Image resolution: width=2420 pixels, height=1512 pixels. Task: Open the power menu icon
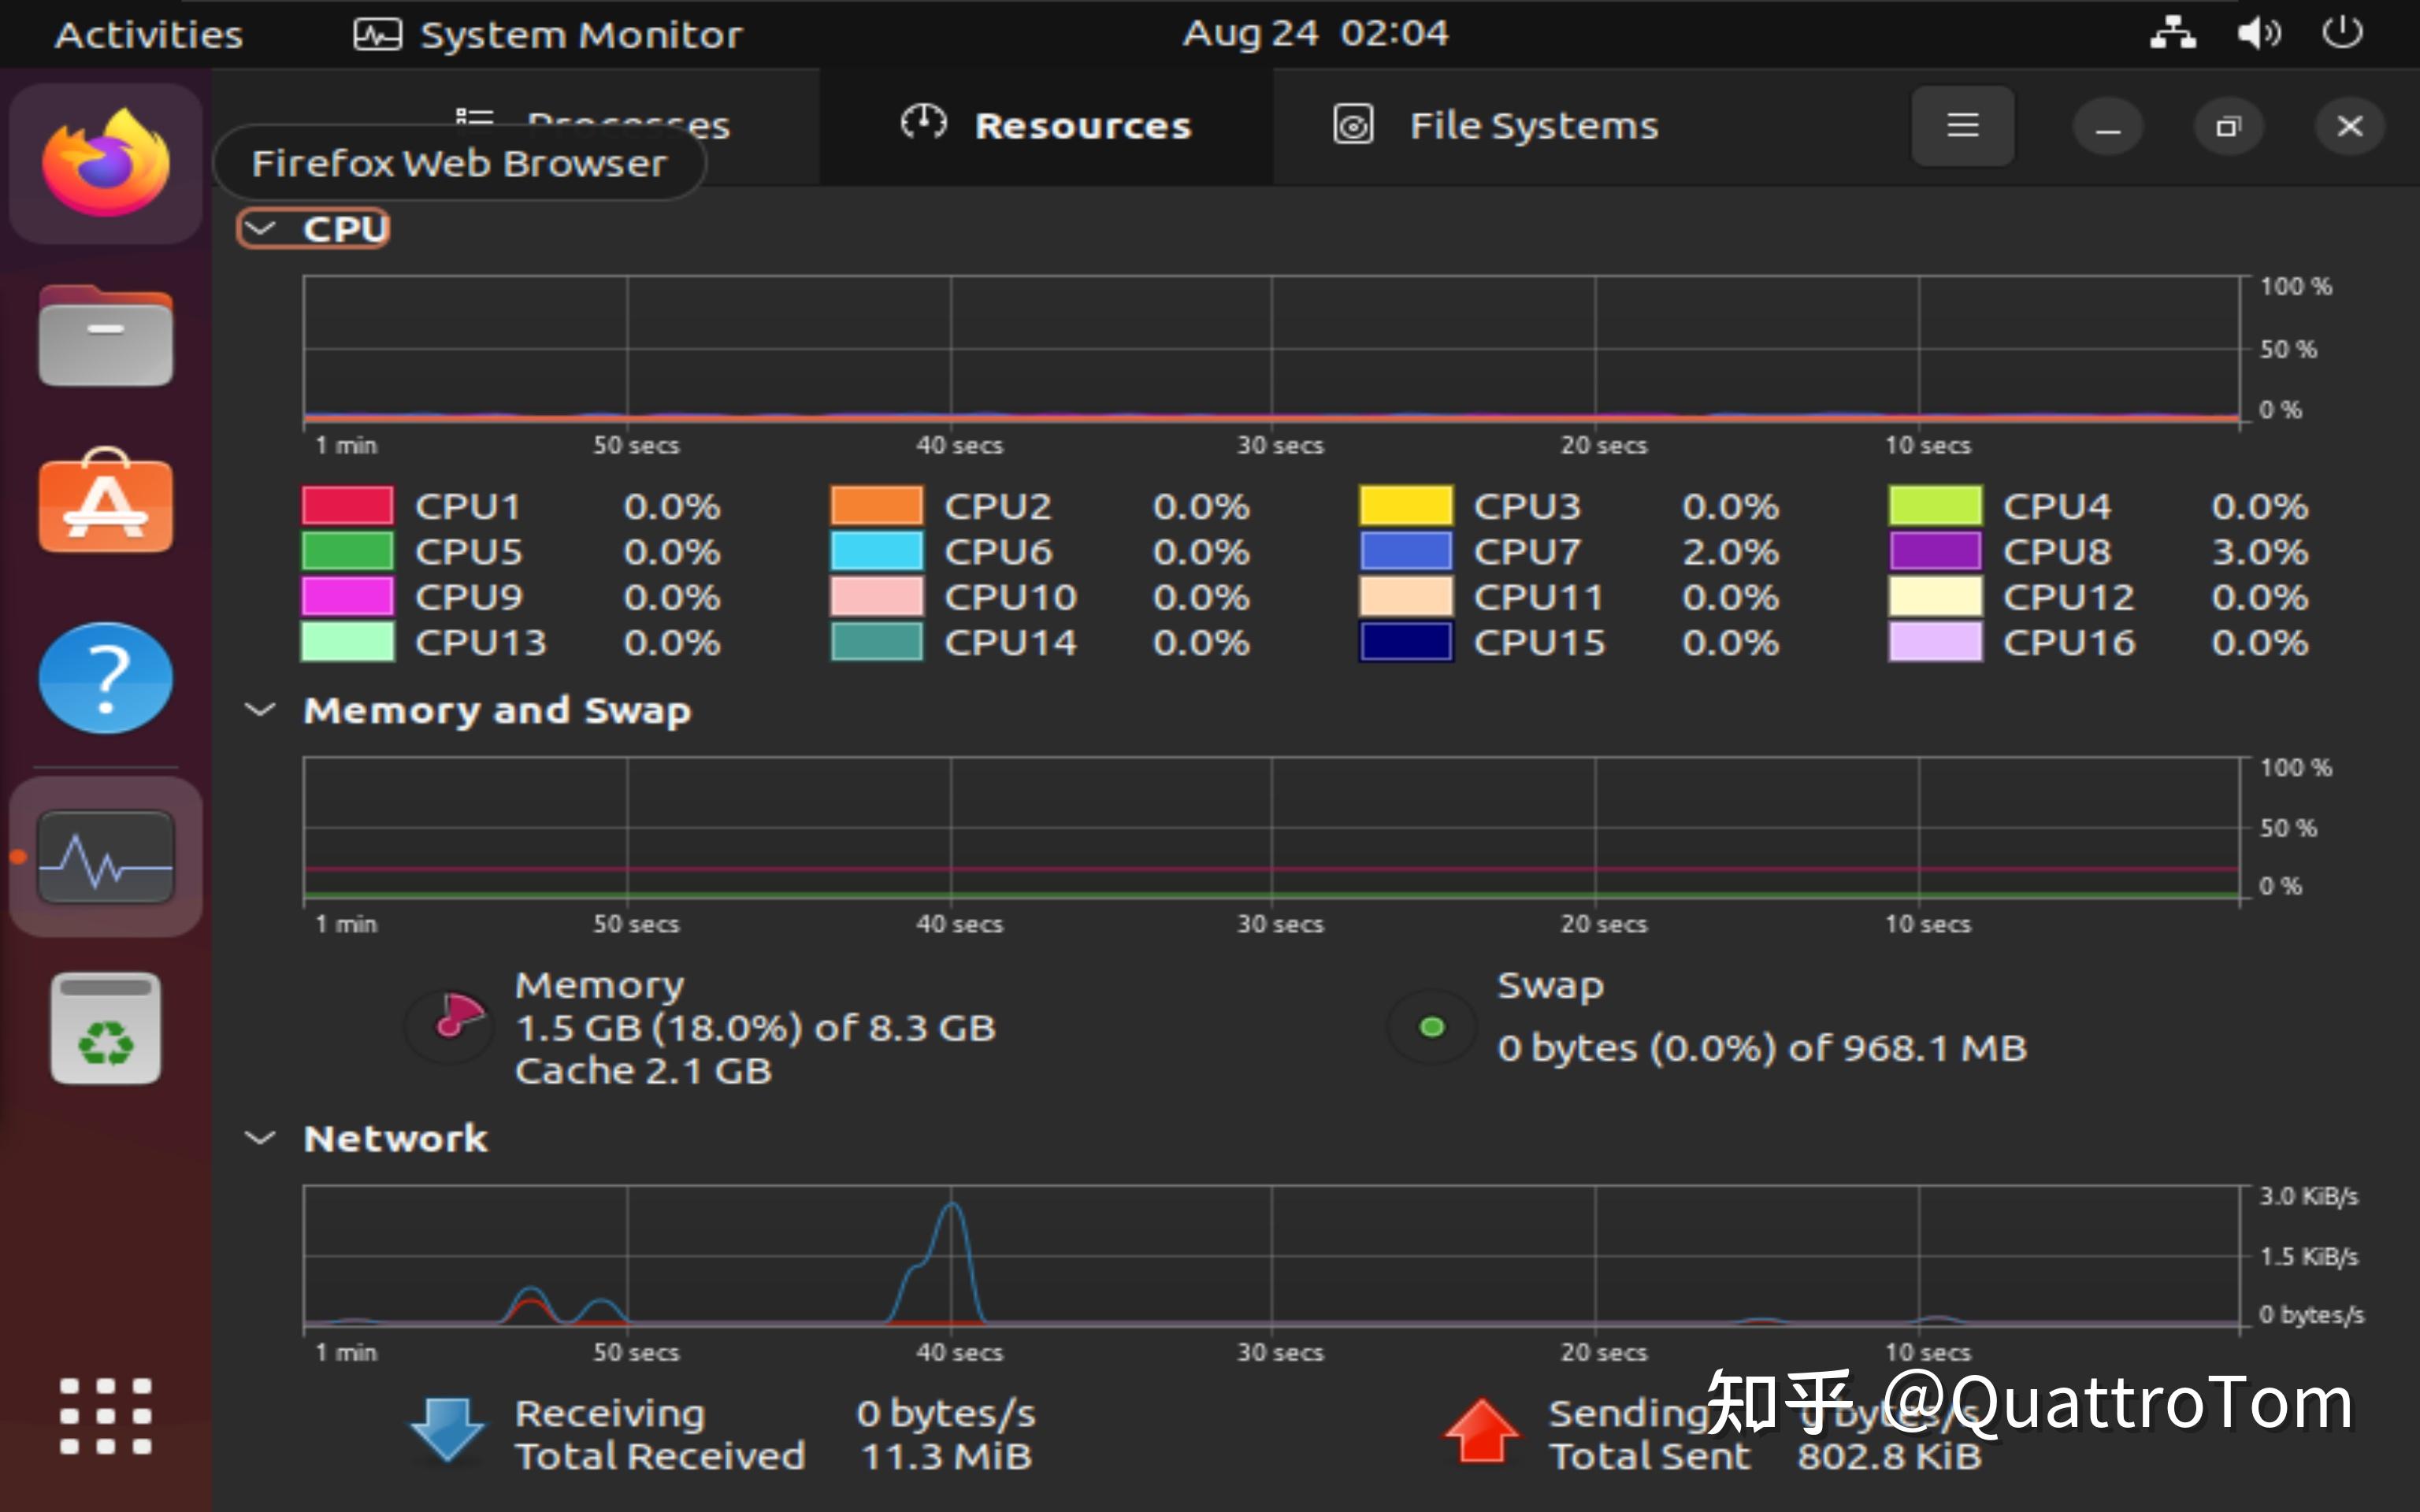[2342, 34]
